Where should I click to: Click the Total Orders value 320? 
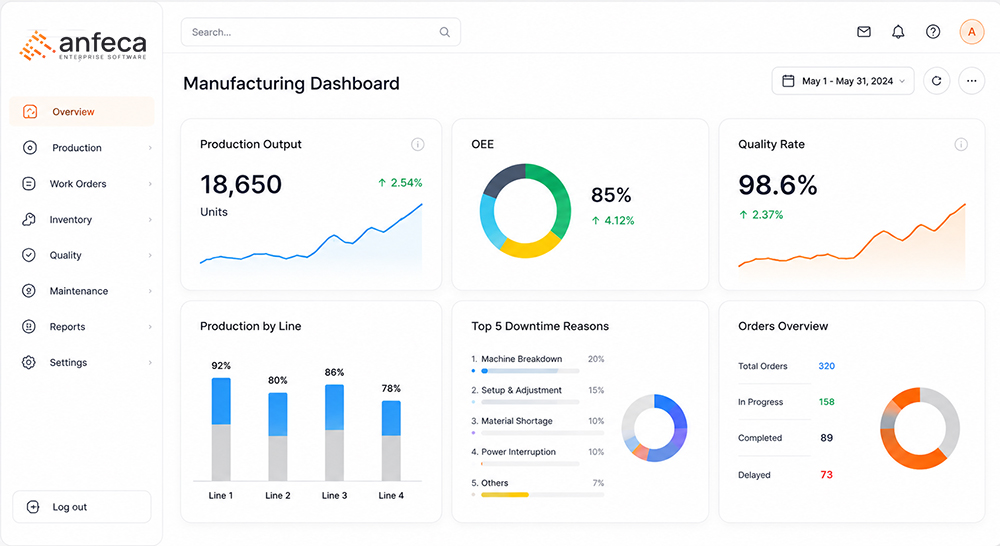[x=827, y=366]
